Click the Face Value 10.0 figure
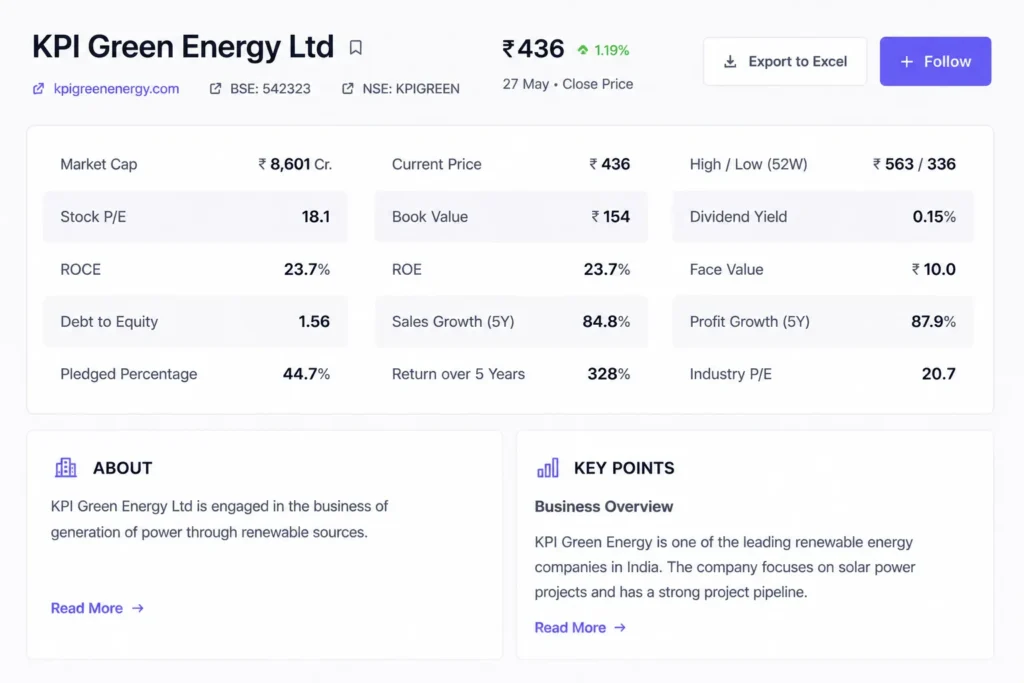 [933, 270]
